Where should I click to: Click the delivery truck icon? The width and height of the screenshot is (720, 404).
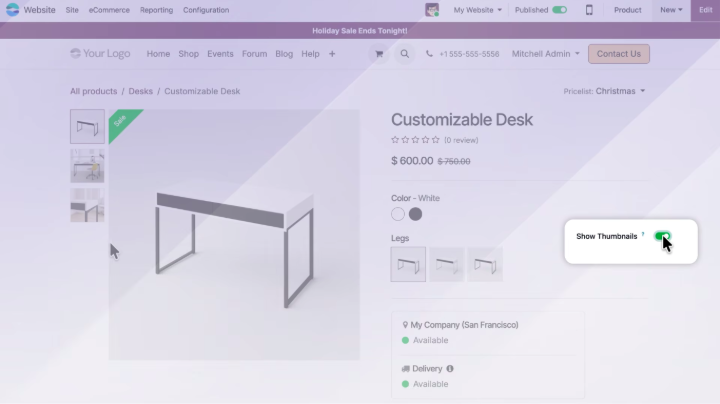pos(405,369)
